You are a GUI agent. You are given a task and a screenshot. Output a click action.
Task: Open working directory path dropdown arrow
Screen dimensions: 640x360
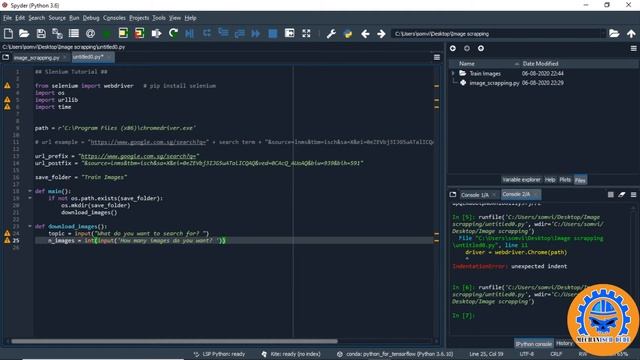[602, 33]
